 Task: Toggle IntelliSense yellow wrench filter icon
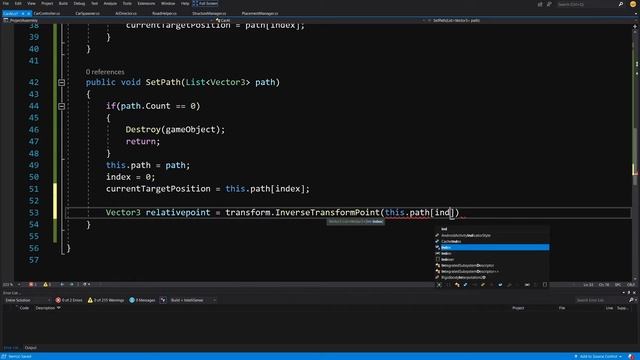click(483, 284)
